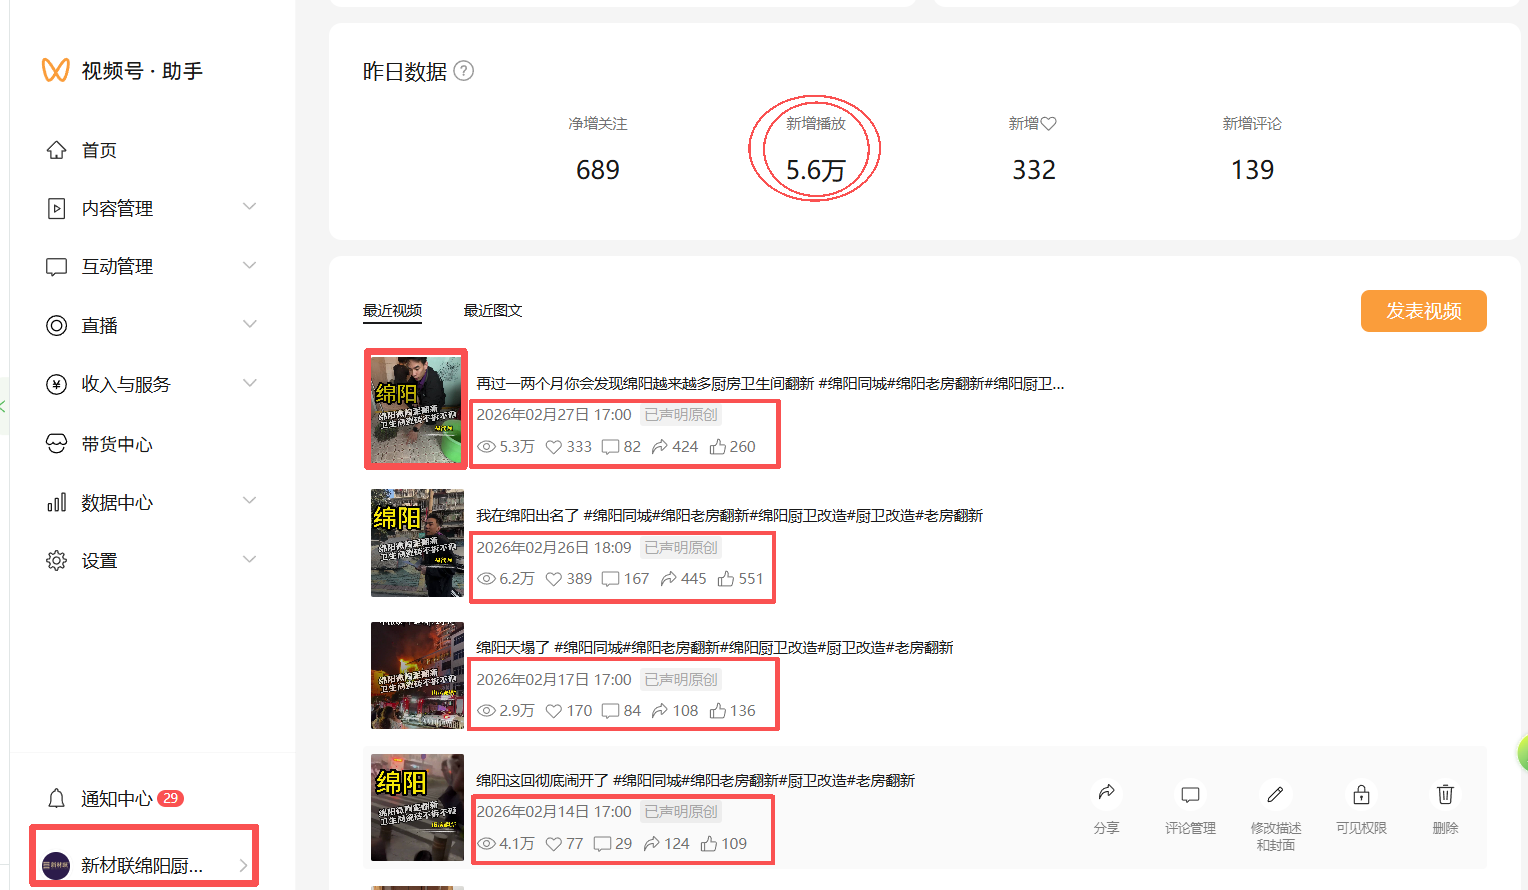Click the 可见权限 lock icon
1528x890 pixels.
click(x=1361, y=794)
